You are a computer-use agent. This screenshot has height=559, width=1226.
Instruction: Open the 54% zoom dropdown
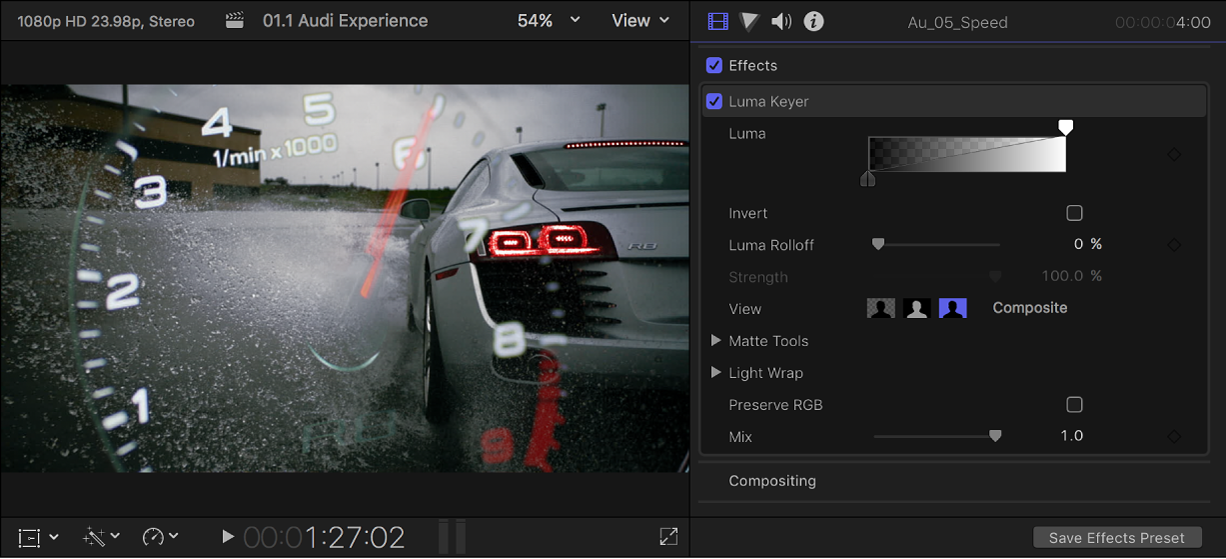tap(548, 20)
